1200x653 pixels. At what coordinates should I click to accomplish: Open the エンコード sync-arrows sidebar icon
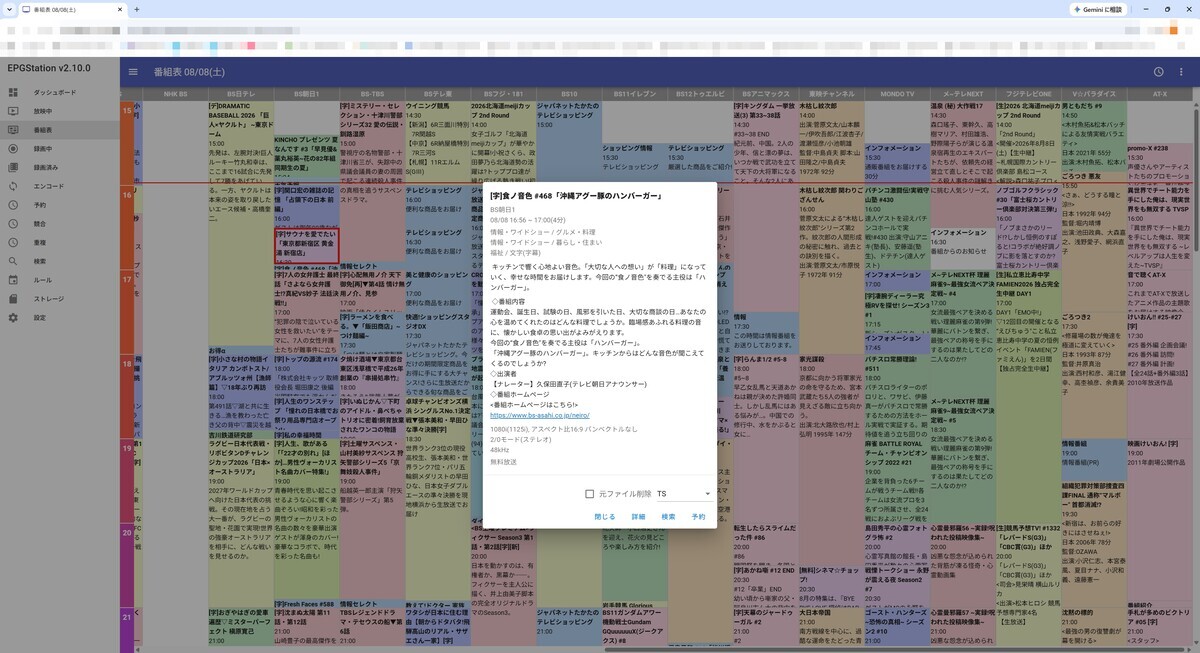(x=13, y=186)
